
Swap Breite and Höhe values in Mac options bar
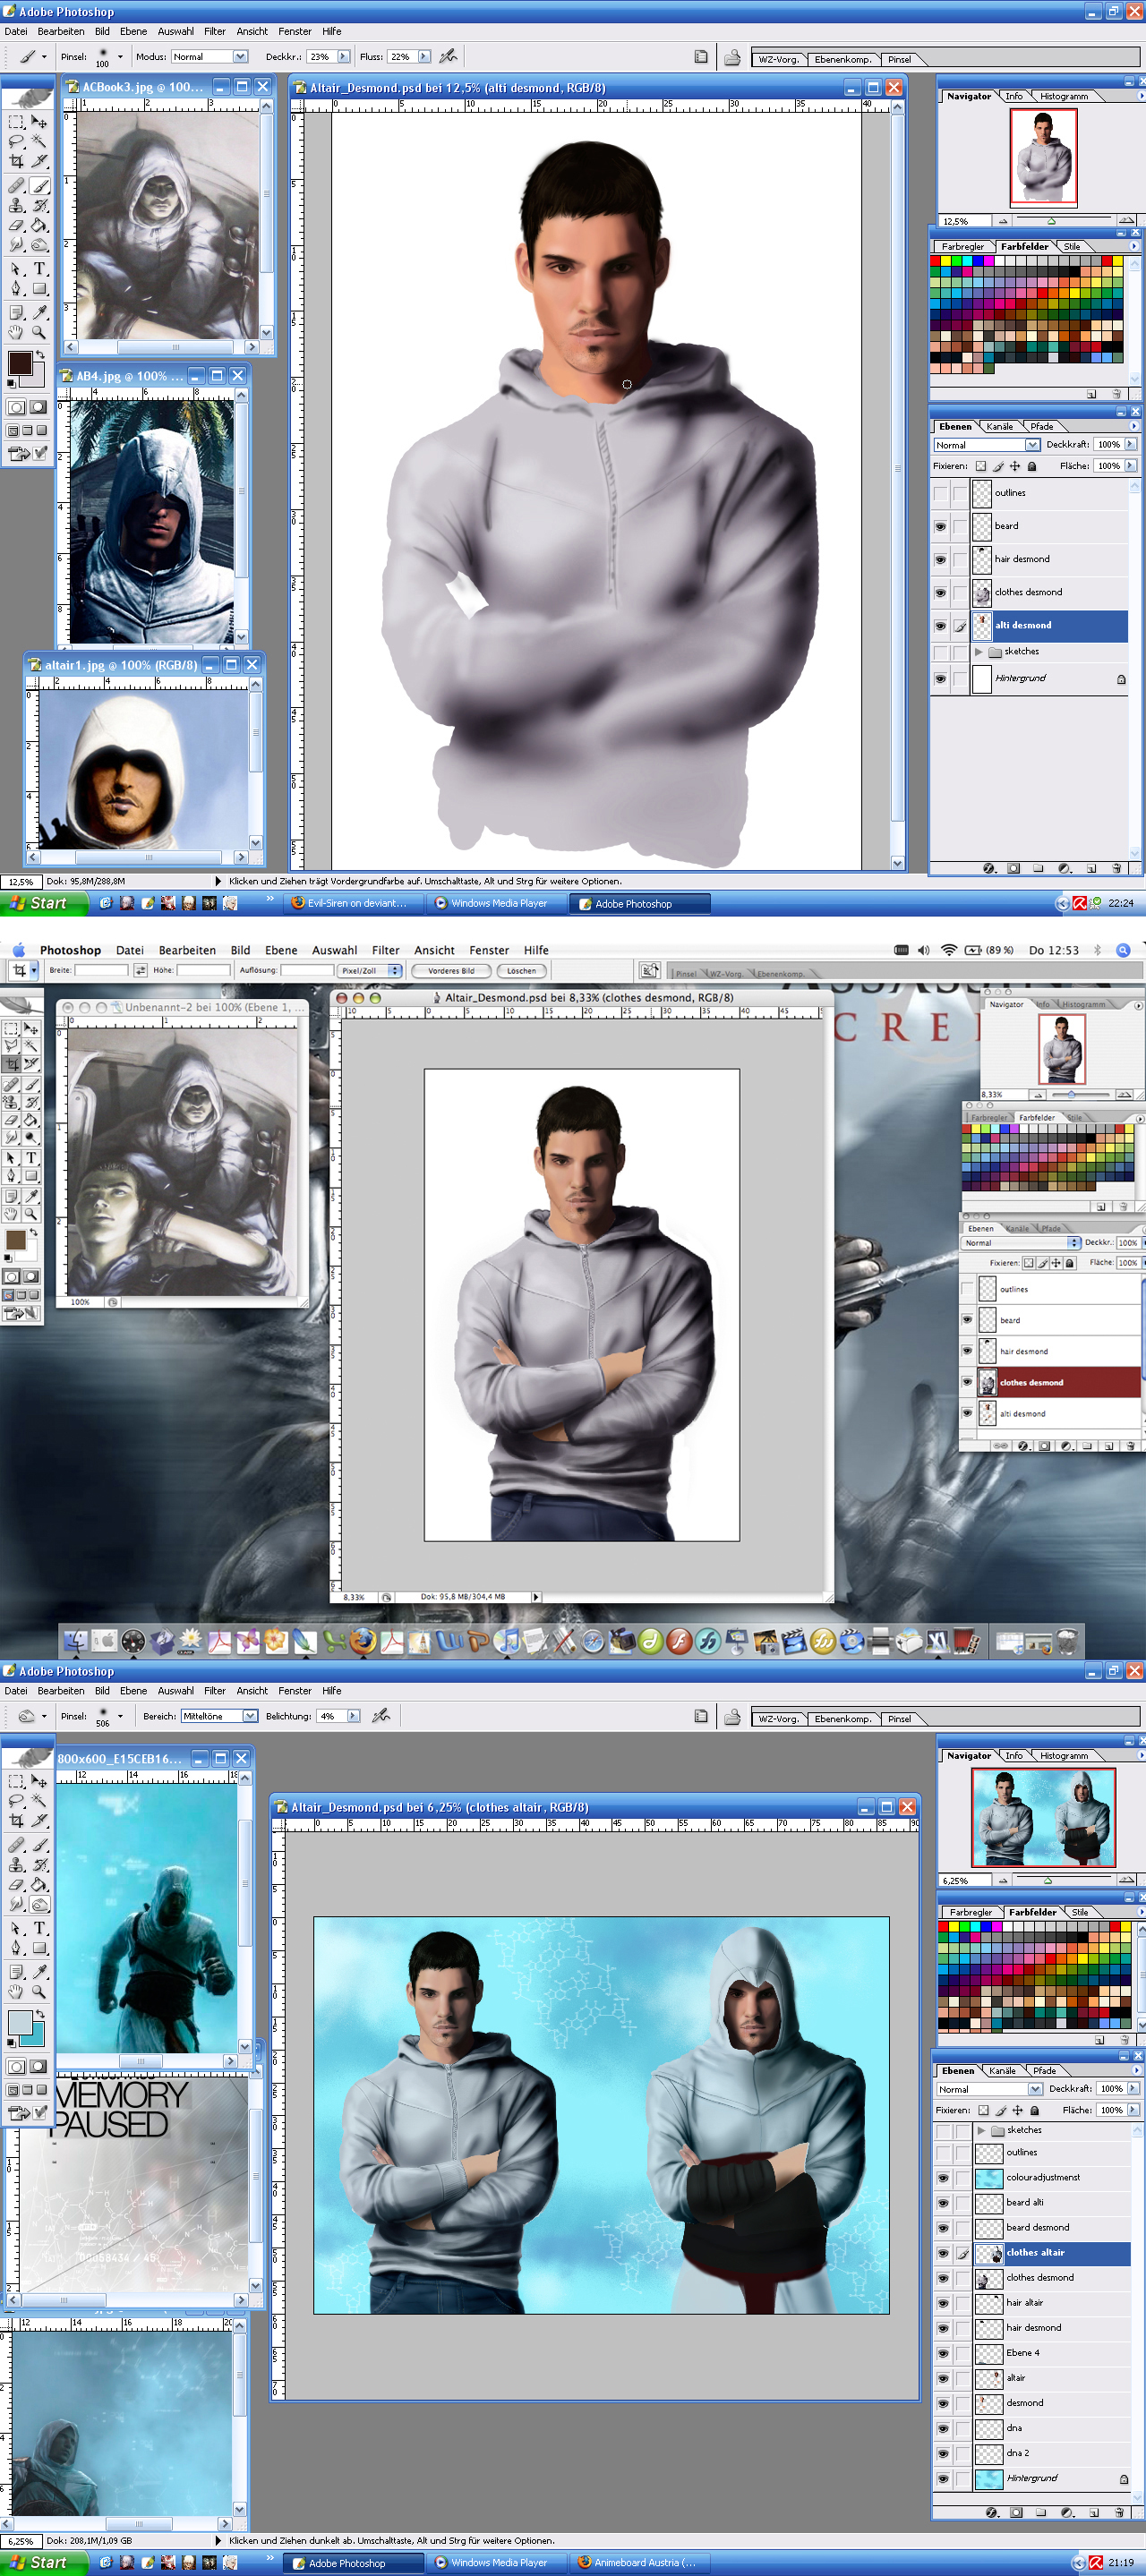(140, 970)
